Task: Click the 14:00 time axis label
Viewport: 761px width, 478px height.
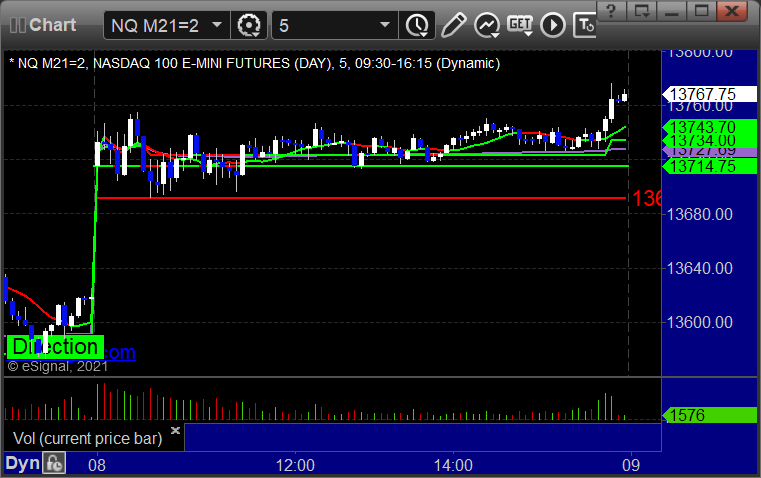Action: pyautogui.click(x=453, y=465)
